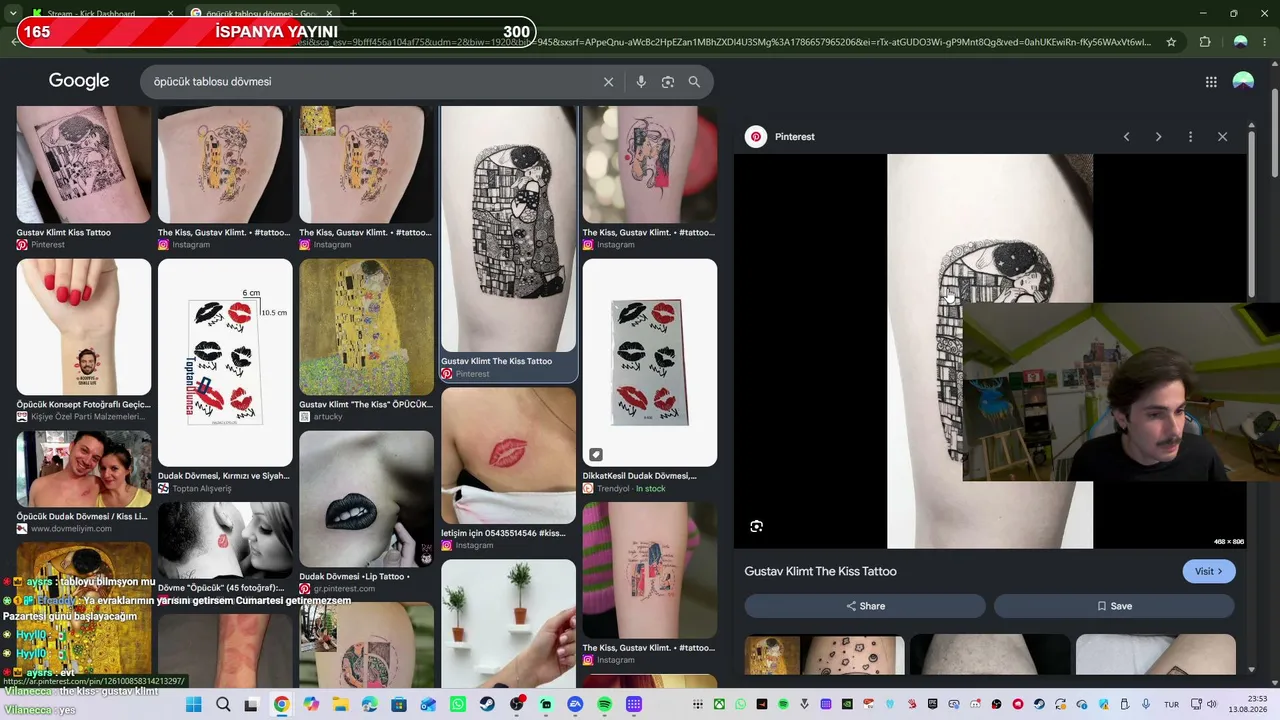This screenshot has width=1280, height=720.
Task: Open the Chrome profile avatar in toolbar
Action: [x=1240, y=42]
